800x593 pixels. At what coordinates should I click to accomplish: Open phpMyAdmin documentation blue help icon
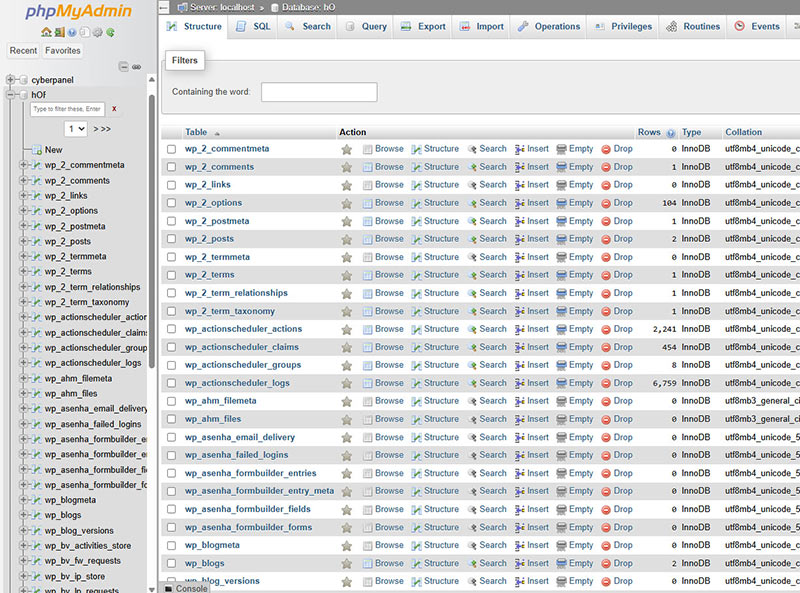pyautogui.click(x=72, y=32)
